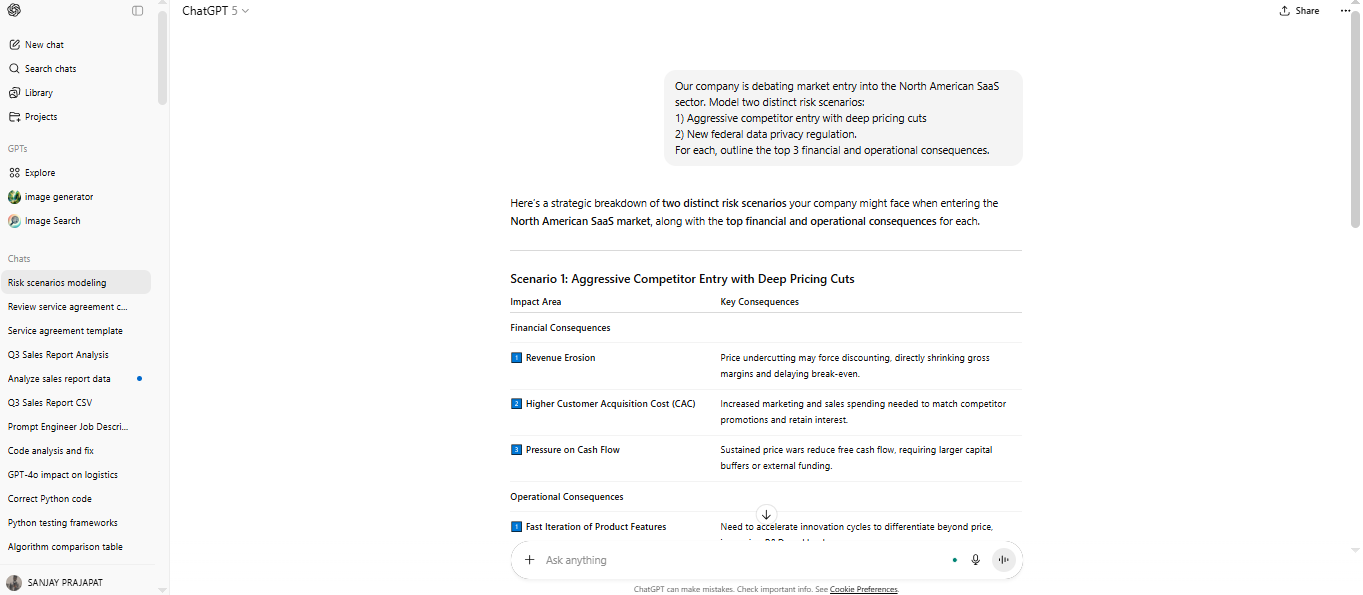This screenshot has height=595, width=1363.
Task: Open Projects section
Action: 41,117
